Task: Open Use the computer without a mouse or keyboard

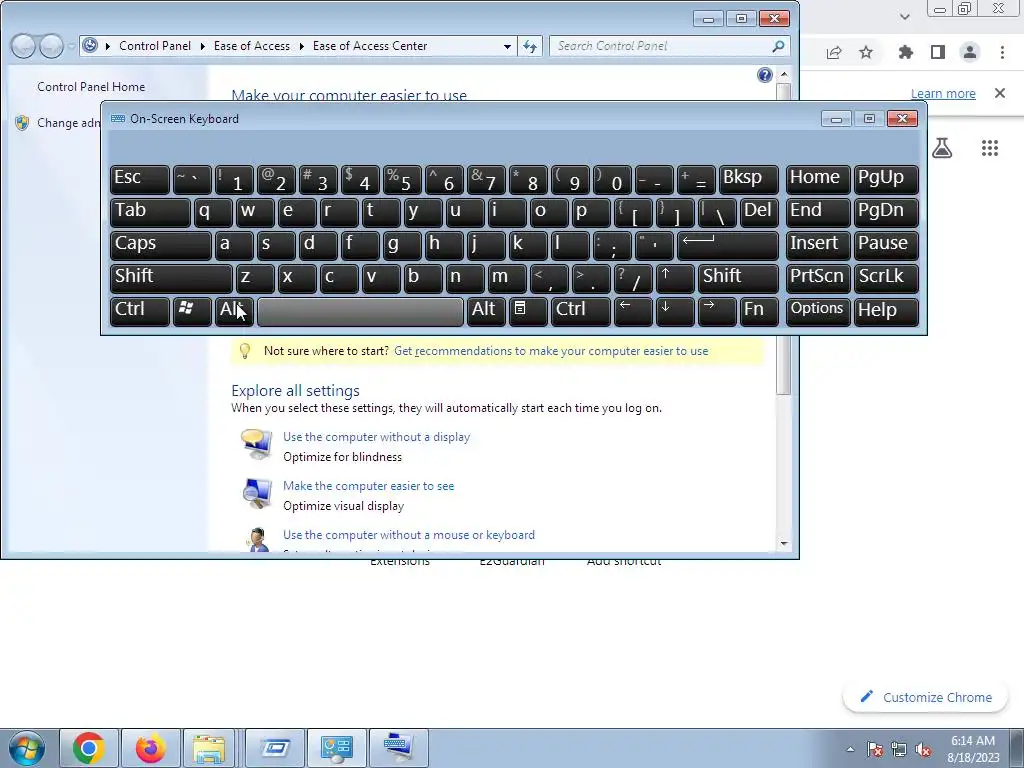Action: [x=409, y=535]
